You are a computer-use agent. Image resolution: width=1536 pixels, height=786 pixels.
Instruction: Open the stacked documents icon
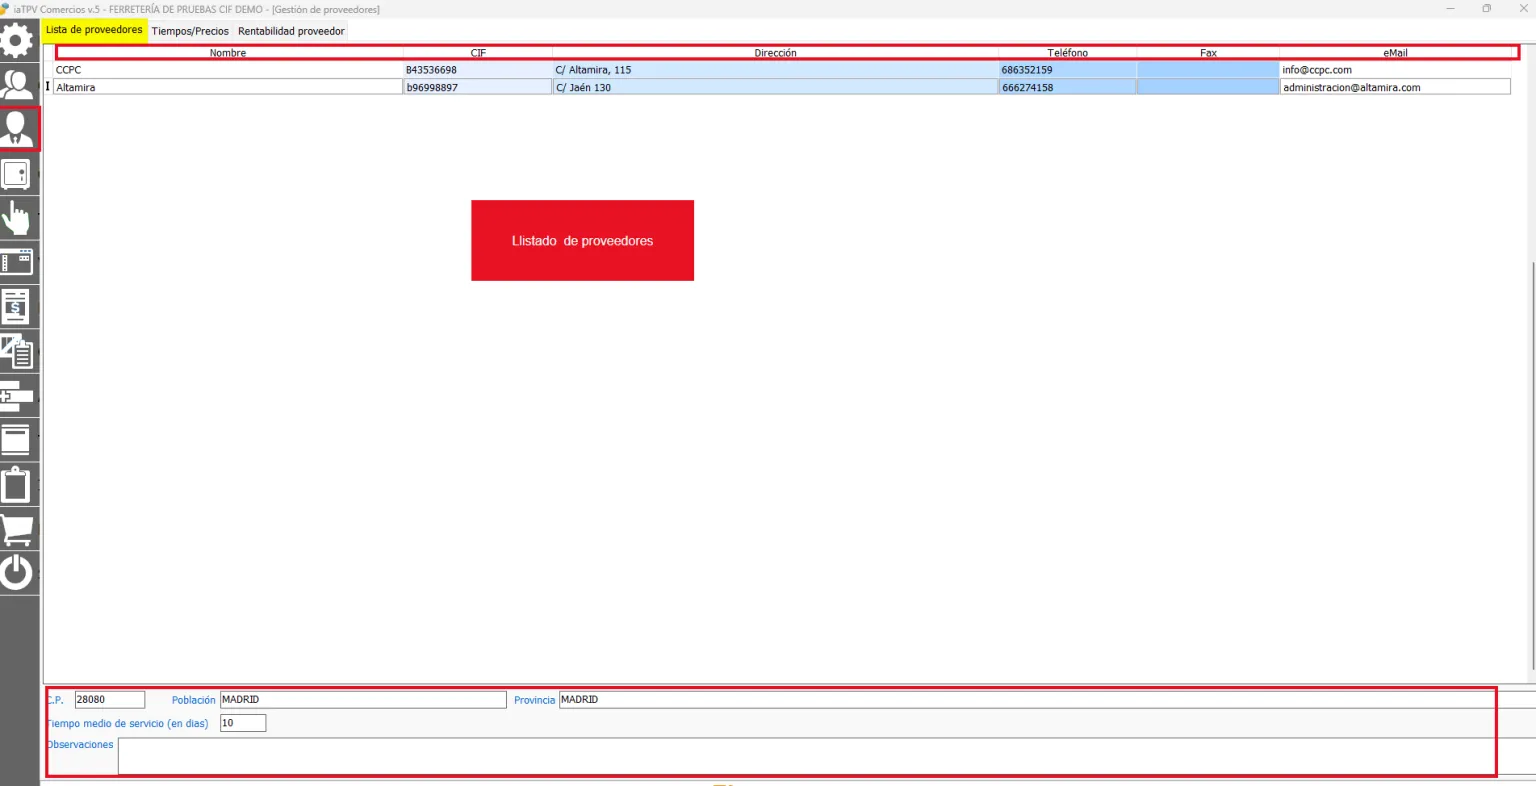click(x=17, y=351)
